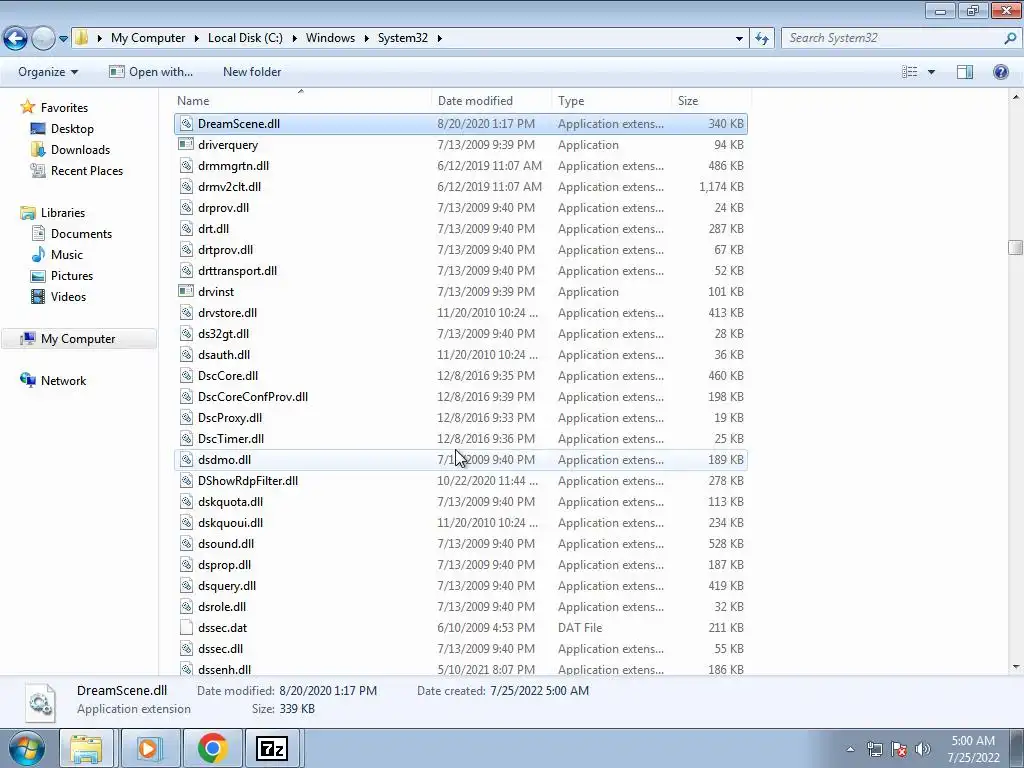
Task: Select file DscCoreConfProv.dll
Action: [x=253, y=396]
